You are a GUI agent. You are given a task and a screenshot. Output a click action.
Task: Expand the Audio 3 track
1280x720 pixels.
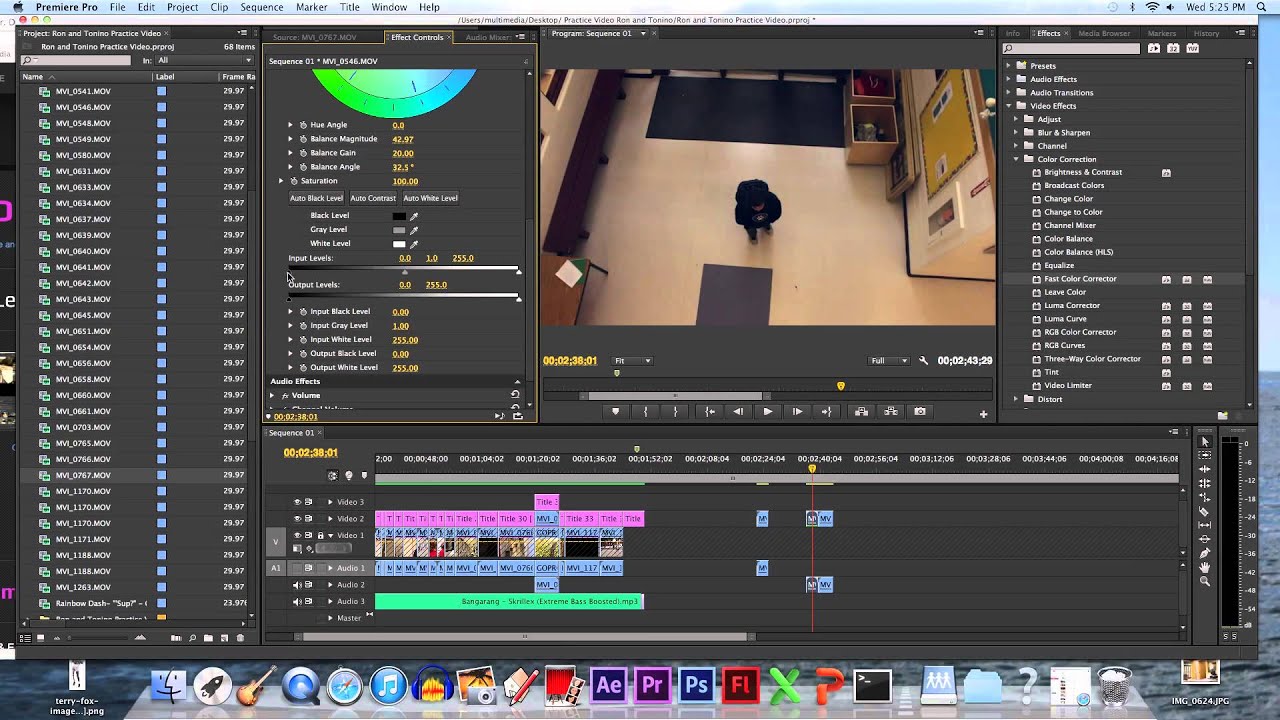330,602
